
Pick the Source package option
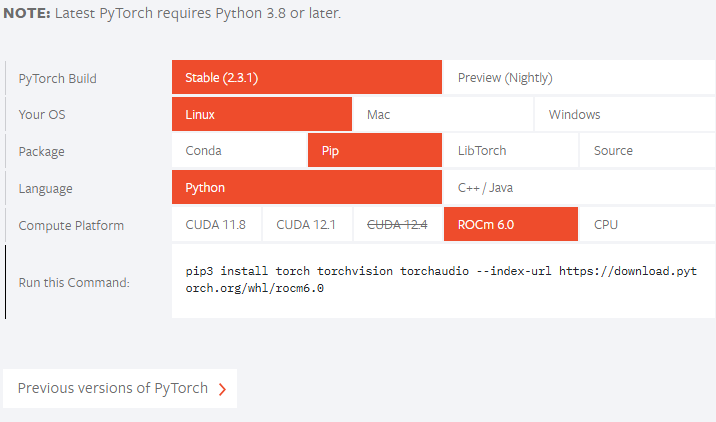pos(648,151)
